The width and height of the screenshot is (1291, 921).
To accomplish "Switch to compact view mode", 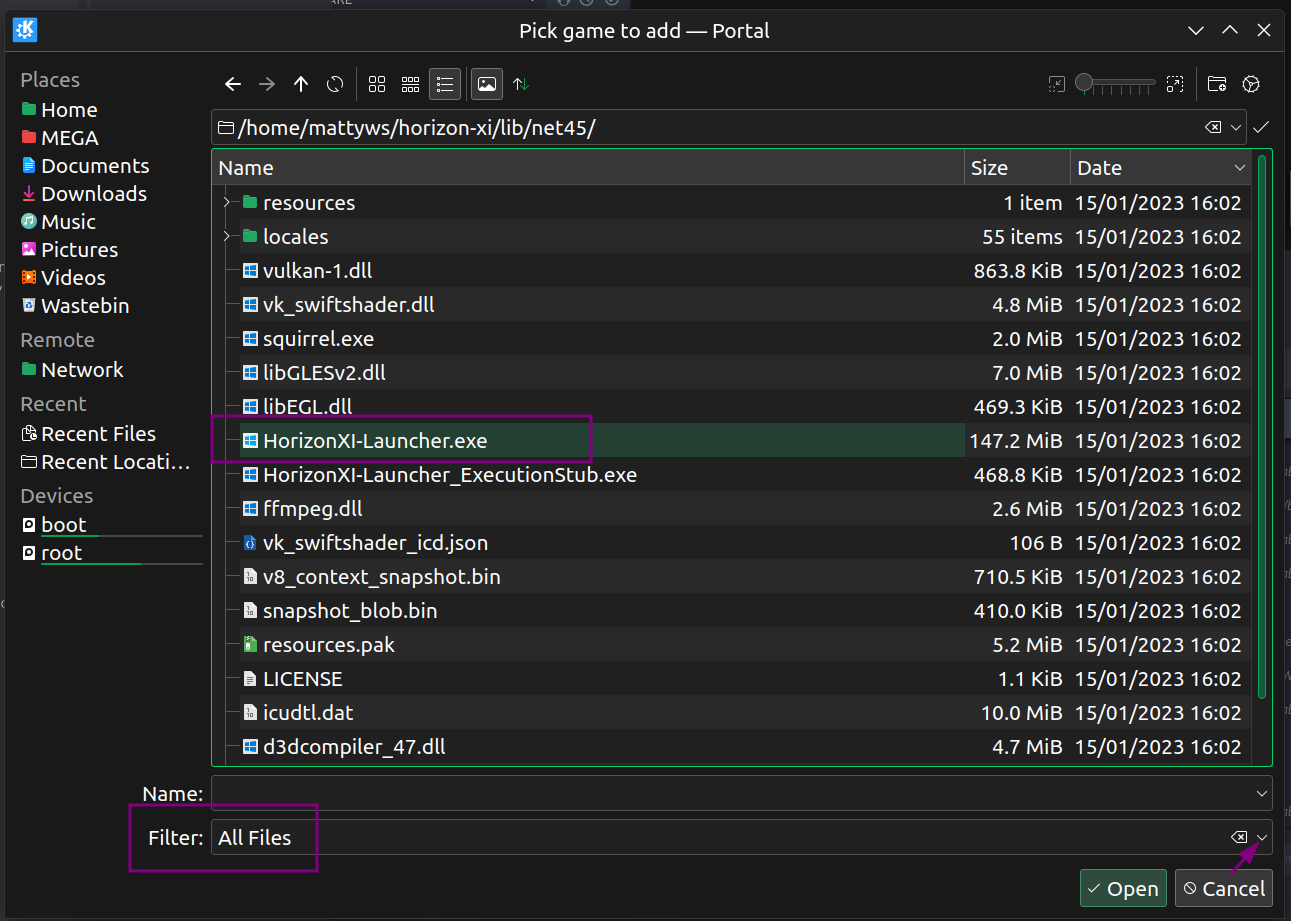I will click(410, 84).
